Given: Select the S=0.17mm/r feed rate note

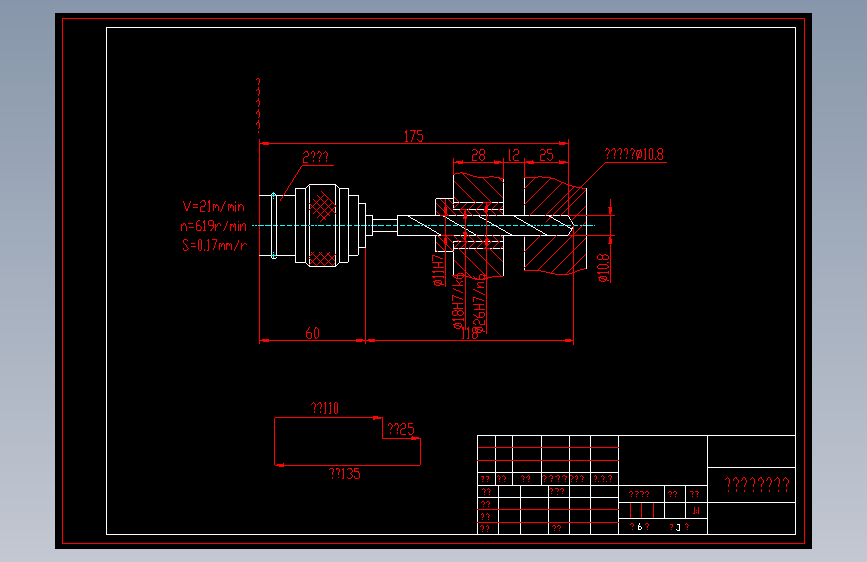Looking at the screenshot, I should [215, 245].
